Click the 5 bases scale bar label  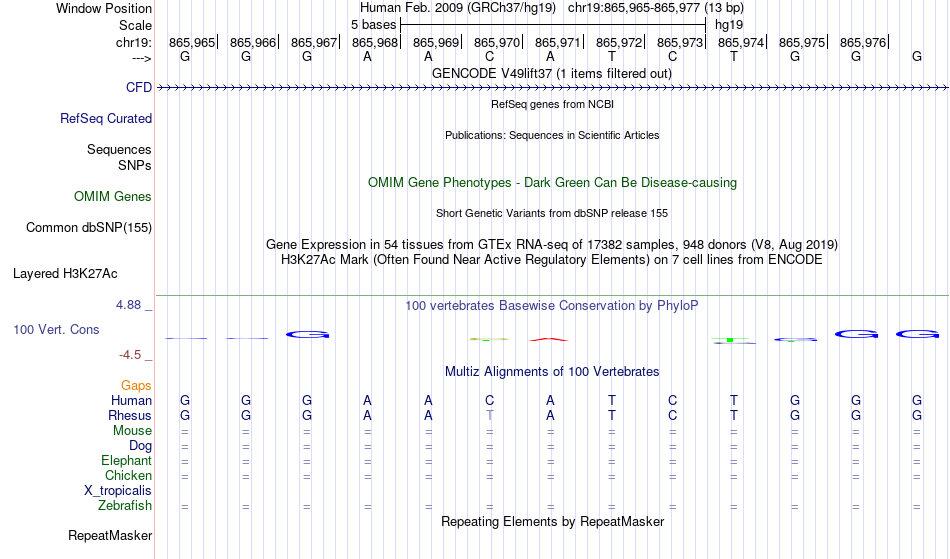374,25
